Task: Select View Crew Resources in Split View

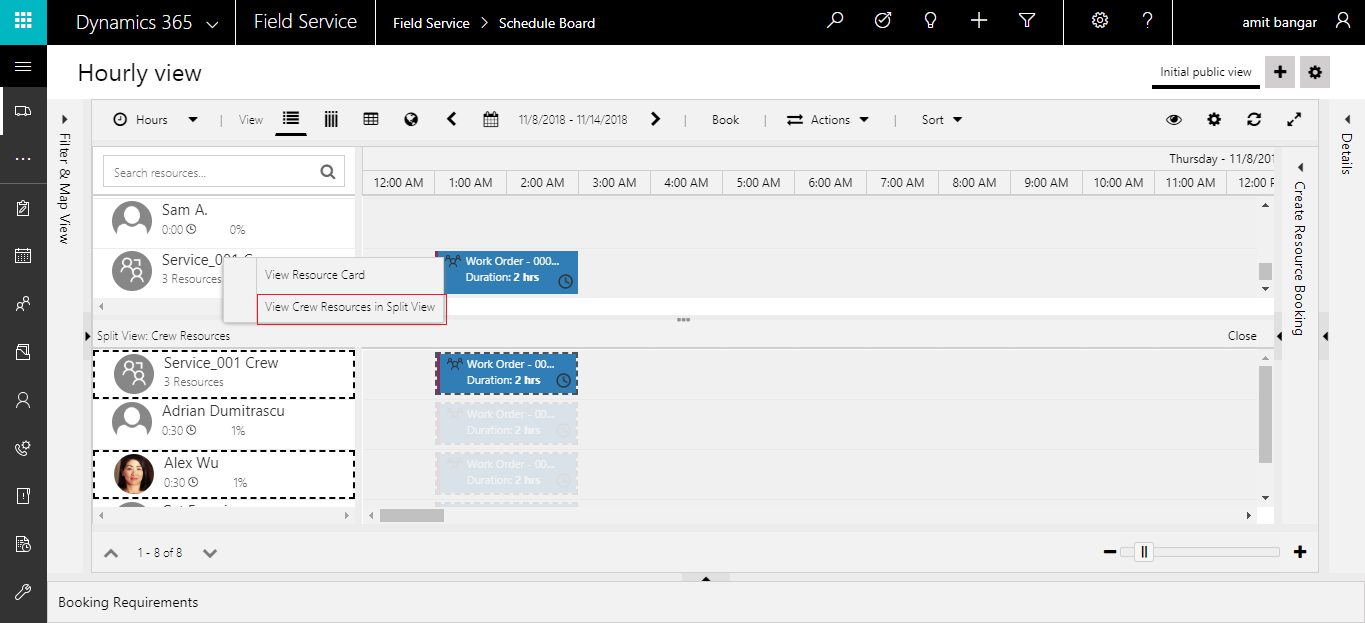Action: (350, 307)
